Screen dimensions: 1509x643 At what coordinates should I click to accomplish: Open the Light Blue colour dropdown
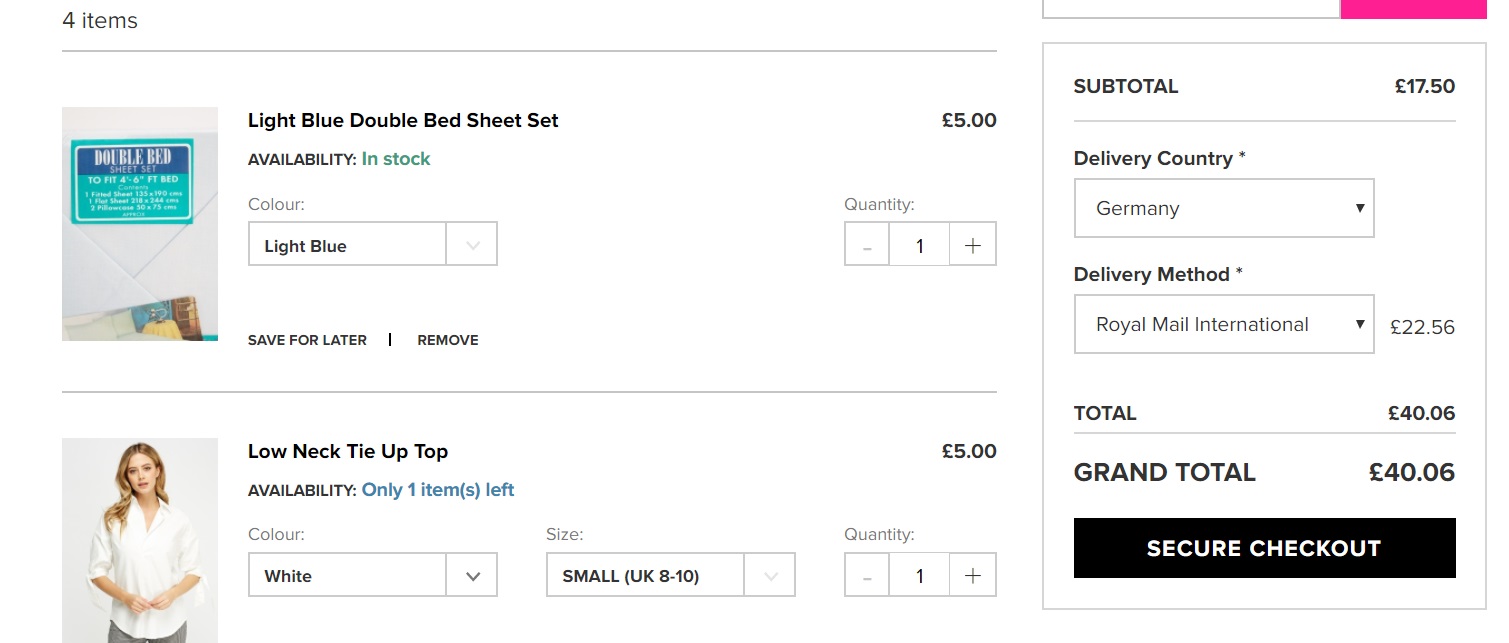click(x=372, y=245)
